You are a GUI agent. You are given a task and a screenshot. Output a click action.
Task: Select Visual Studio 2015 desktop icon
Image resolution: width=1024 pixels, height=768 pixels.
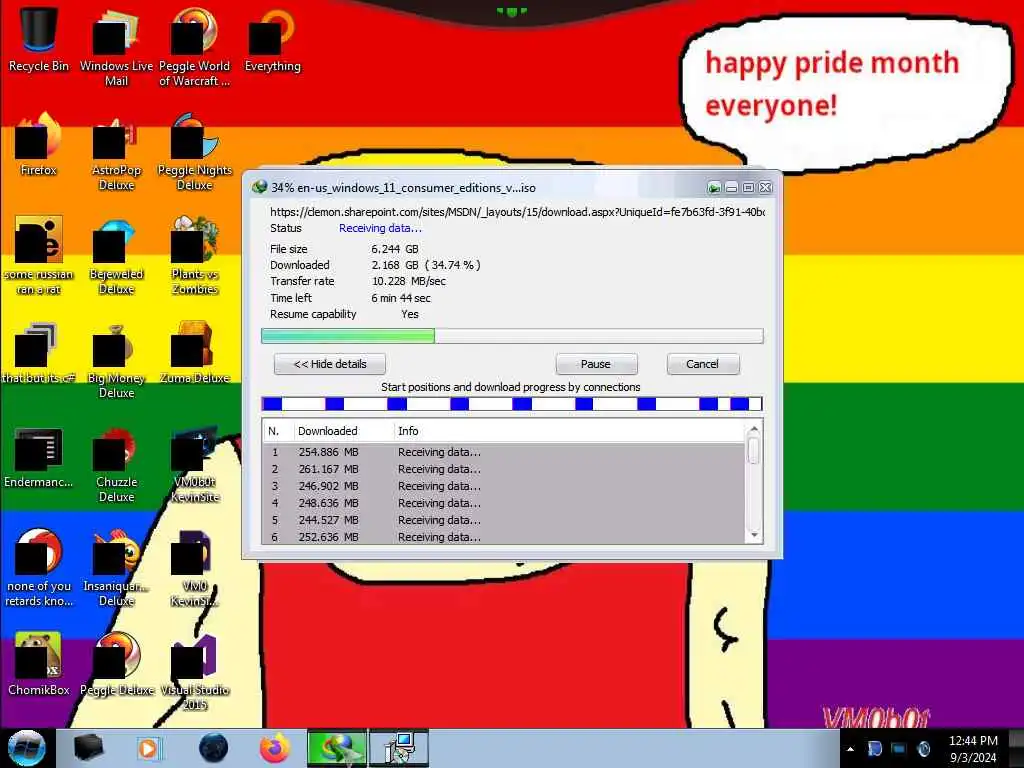[194, 672]
